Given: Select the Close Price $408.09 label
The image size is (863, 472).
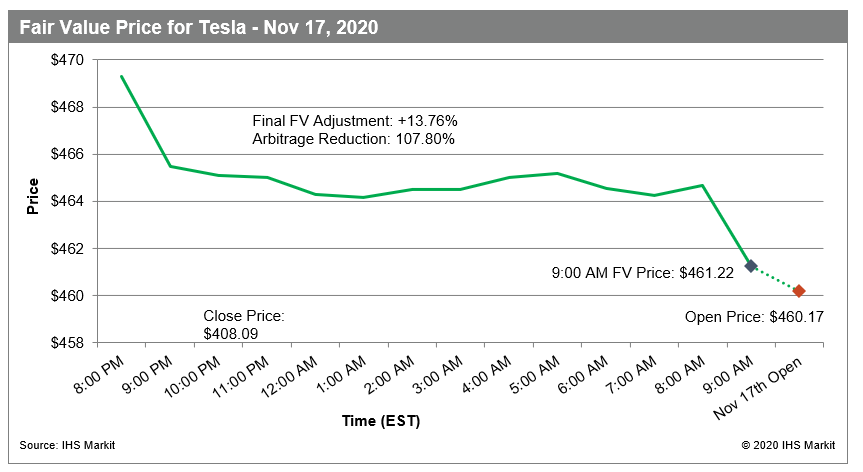Looking at the screenshot, I should tap(243, 324).
